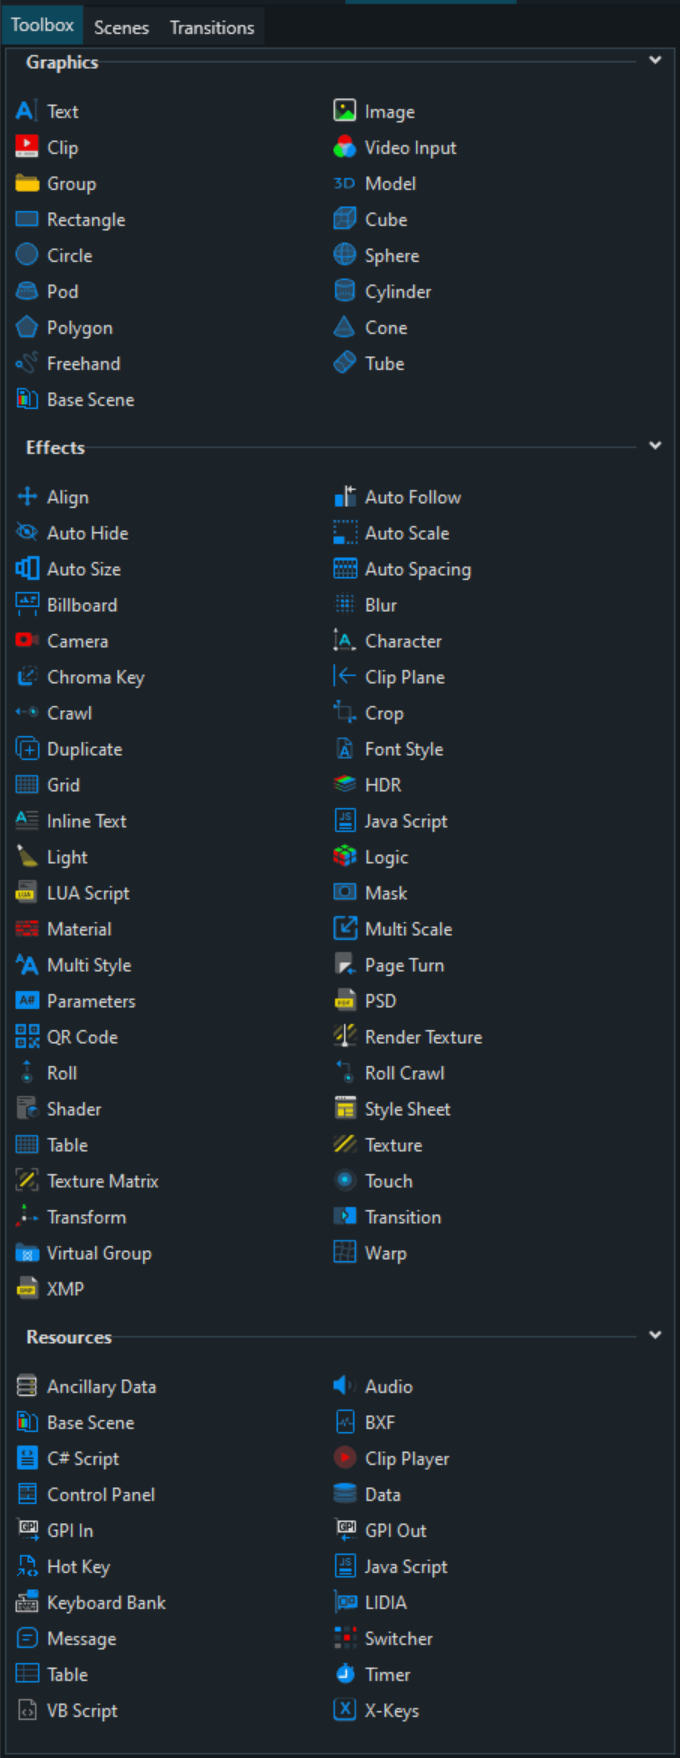Select the X-Keys resource entry

click(x=391, y=1710)
